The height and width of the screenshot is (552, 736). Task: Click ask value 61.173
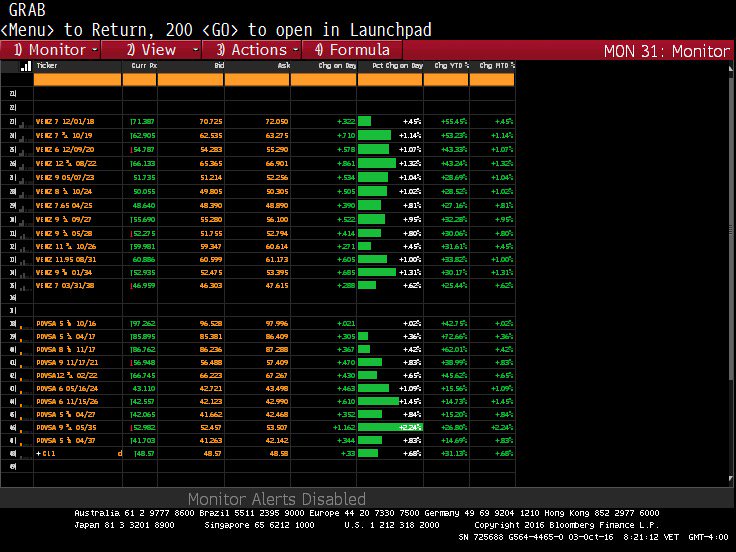276,260
